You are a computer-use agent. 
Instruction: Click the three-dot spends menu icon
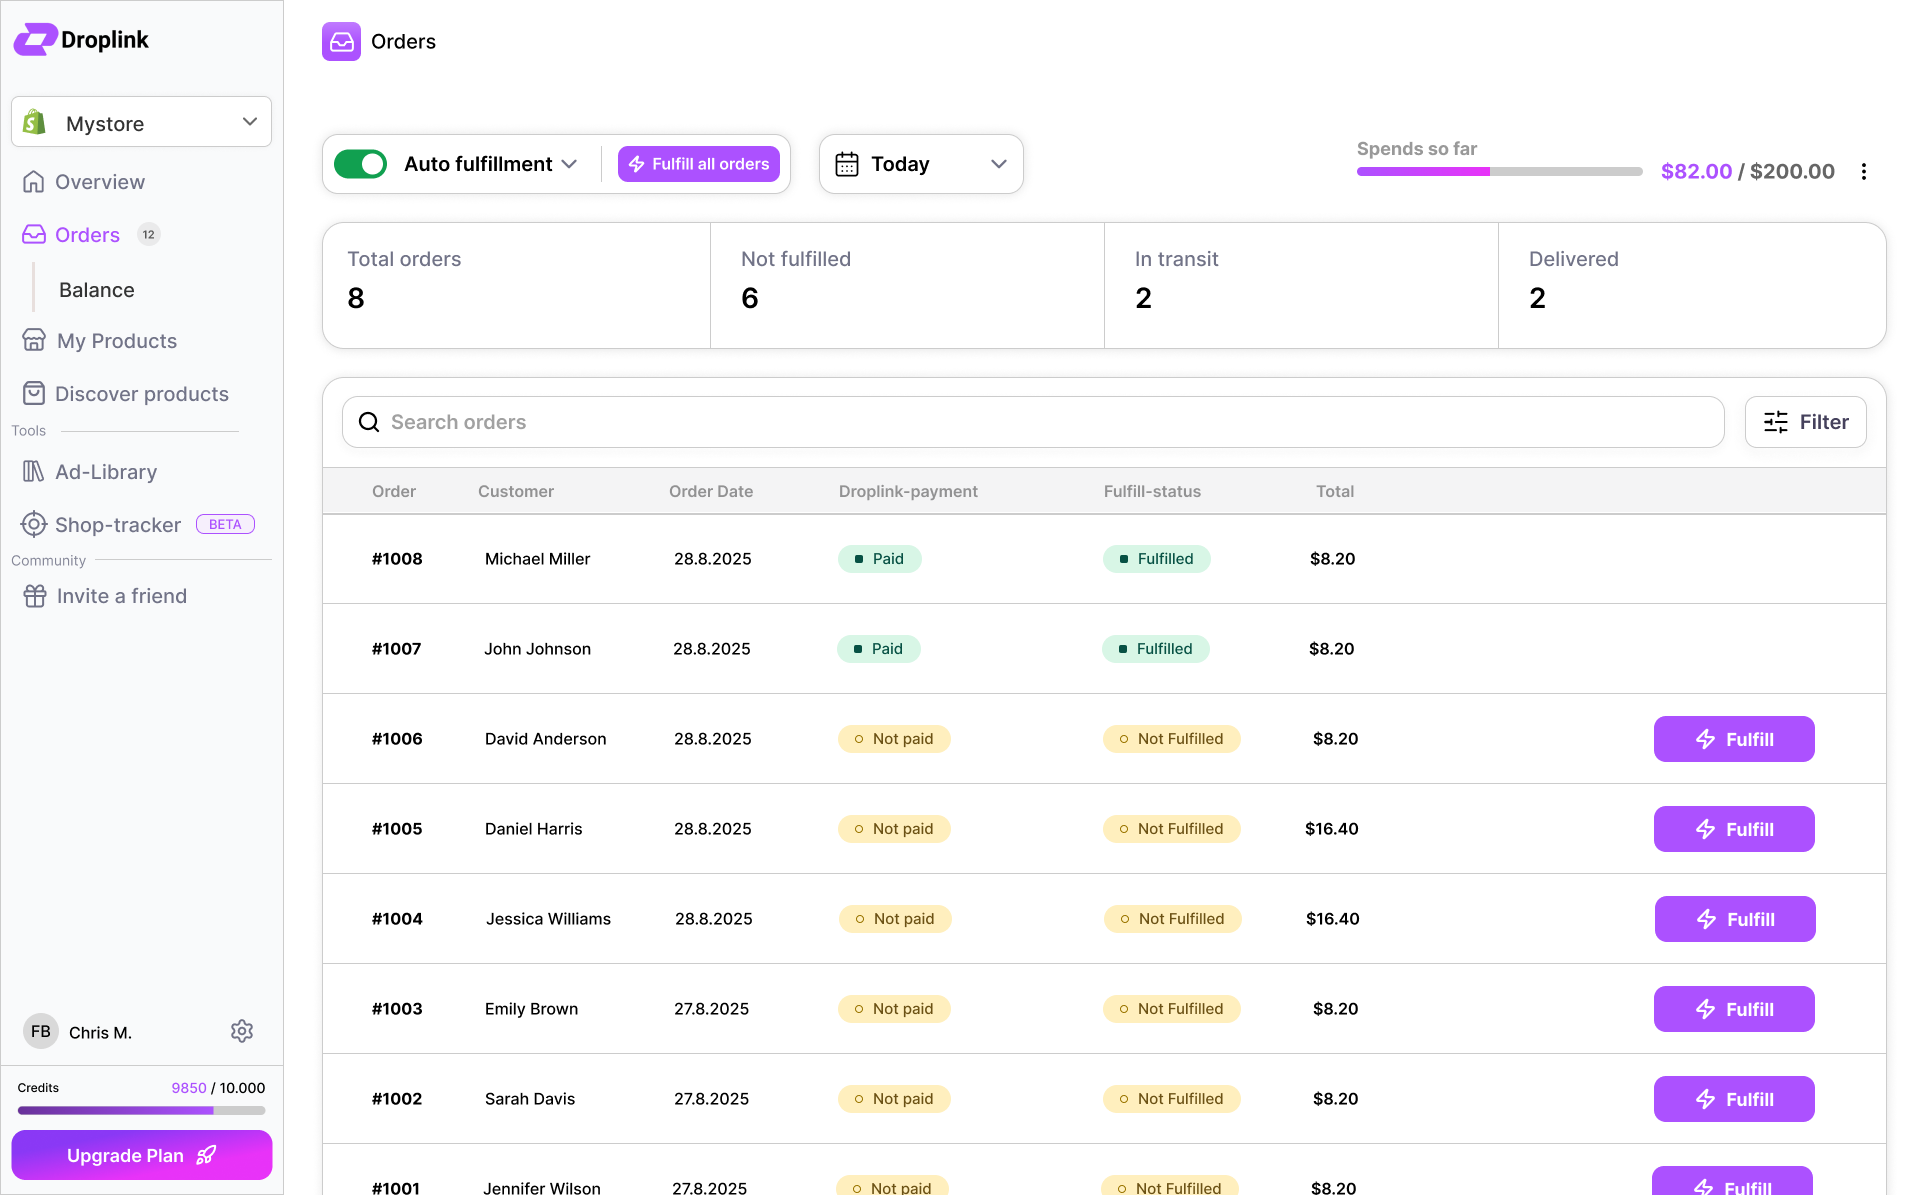pos(1864,172)
